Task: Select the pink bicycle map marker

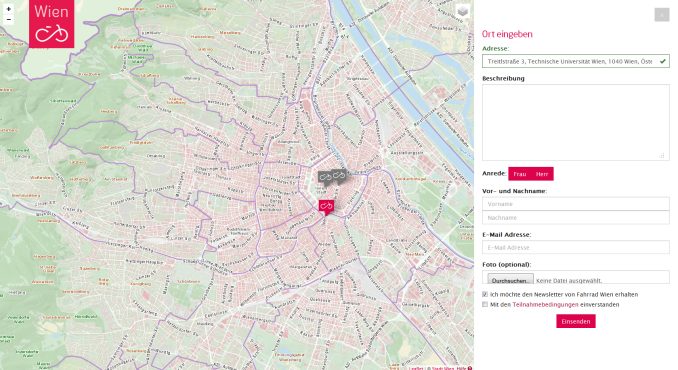Action: tap(326, 207)
